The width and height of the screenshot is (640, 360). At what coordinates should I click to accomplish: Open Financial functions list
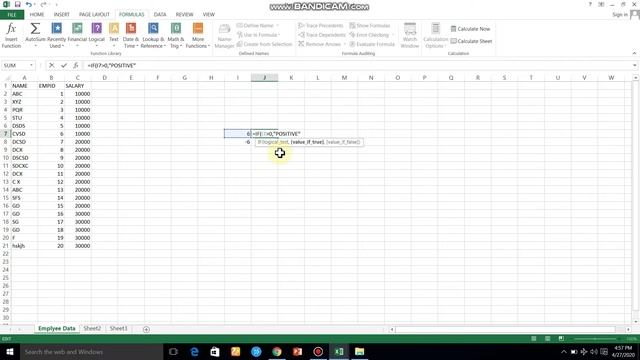click(x=77, y=35)
